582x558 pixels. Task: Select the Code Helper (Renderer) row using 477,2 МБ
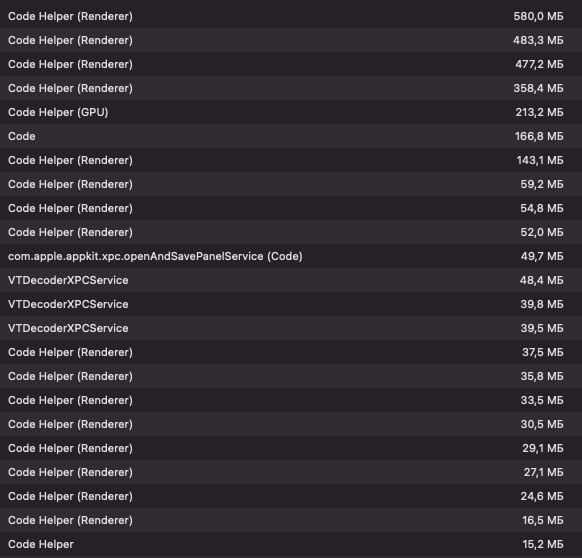[291, 64]
